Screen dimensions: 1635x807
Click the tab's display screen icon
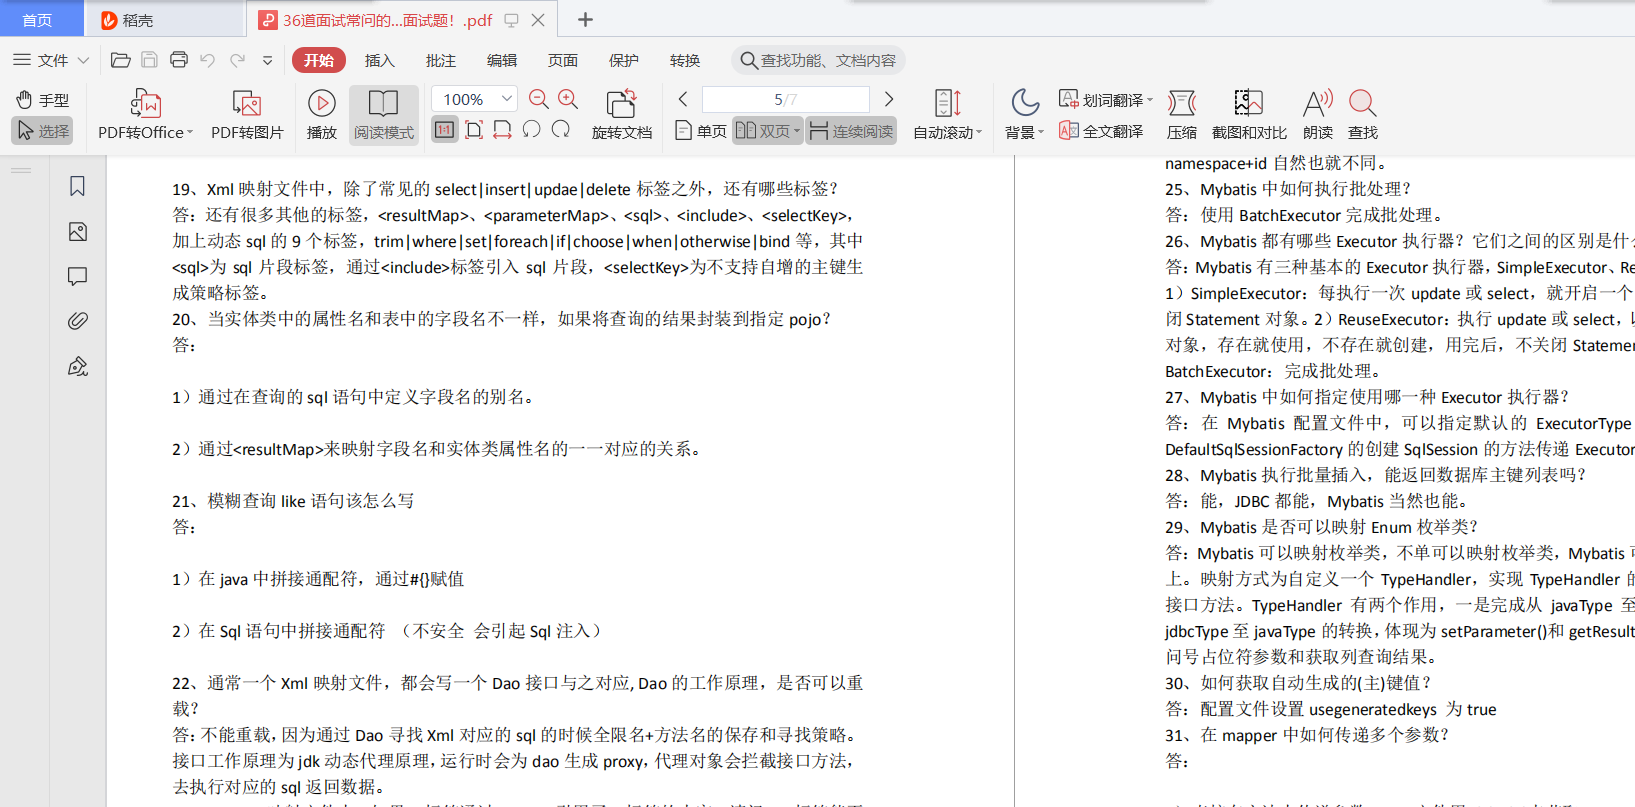click(x=512, y=20)
